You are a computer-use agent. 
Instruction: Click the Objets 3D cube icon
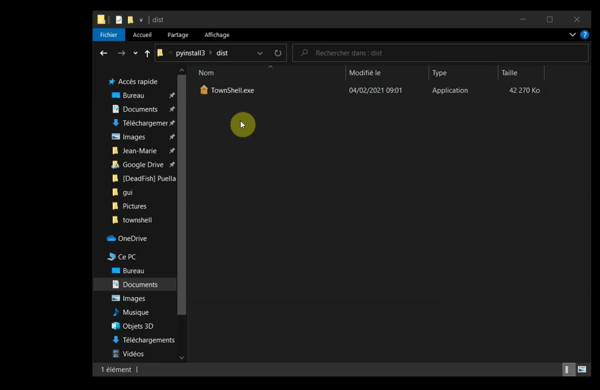(116, 326)
